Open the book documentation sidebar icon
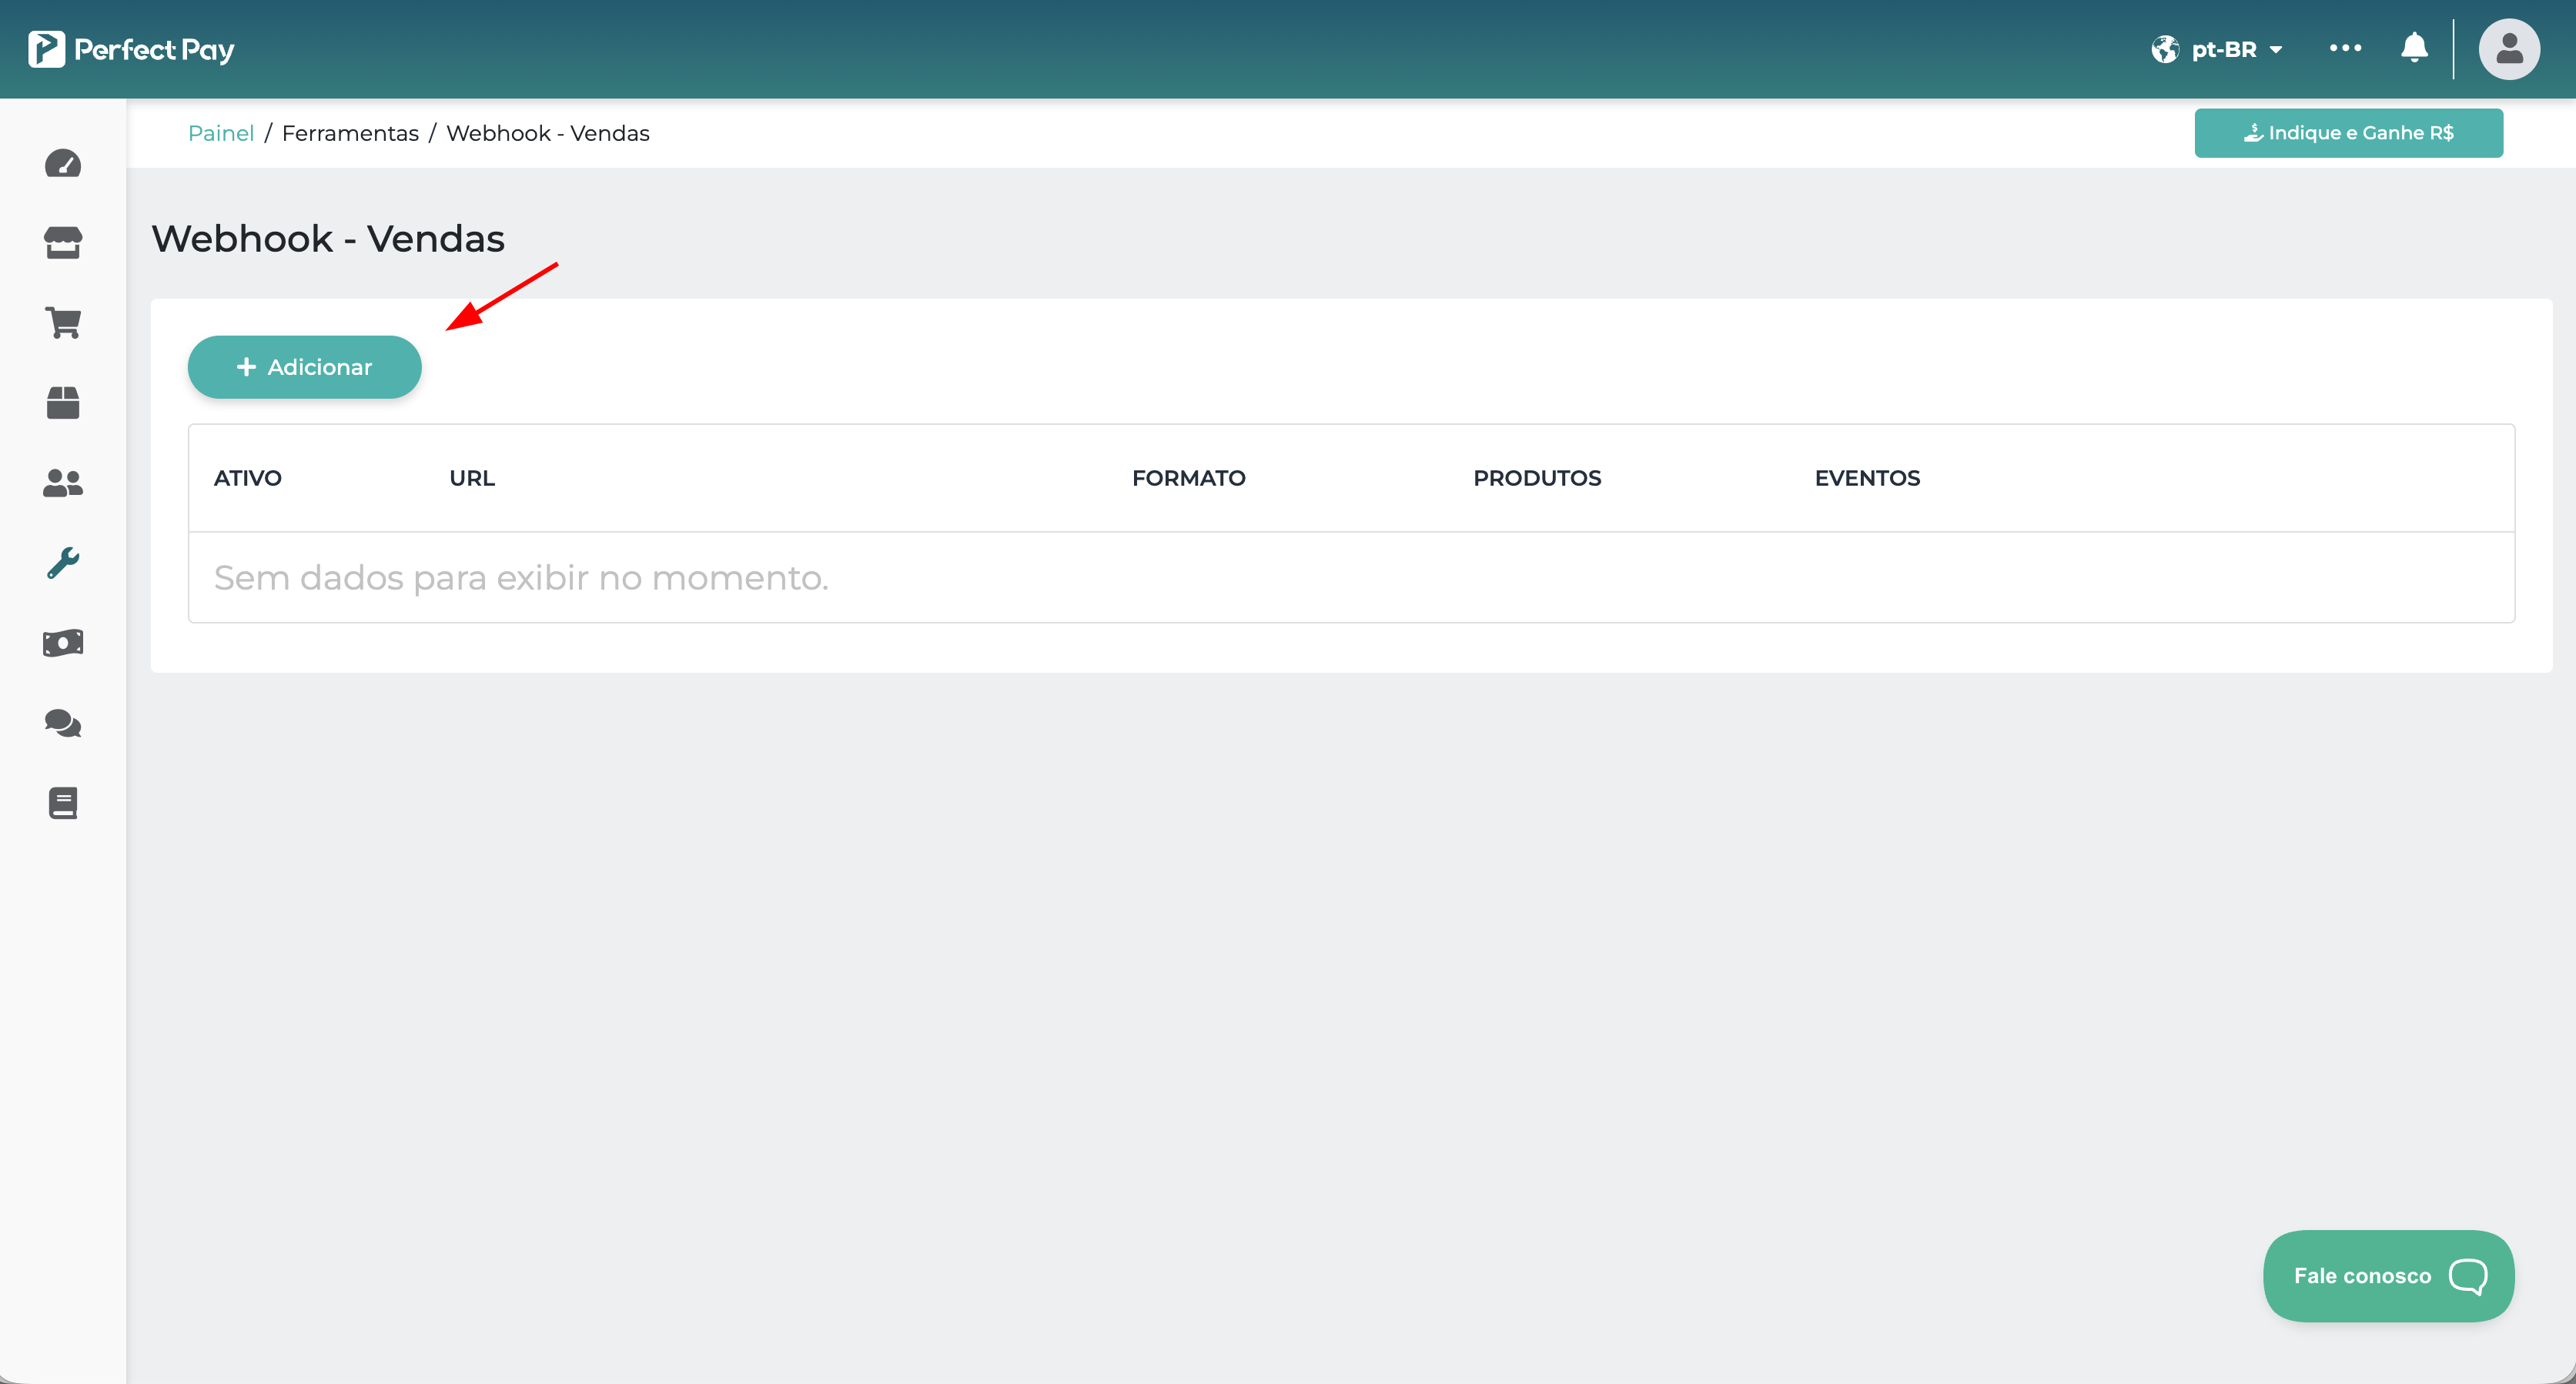 [63, 803]
